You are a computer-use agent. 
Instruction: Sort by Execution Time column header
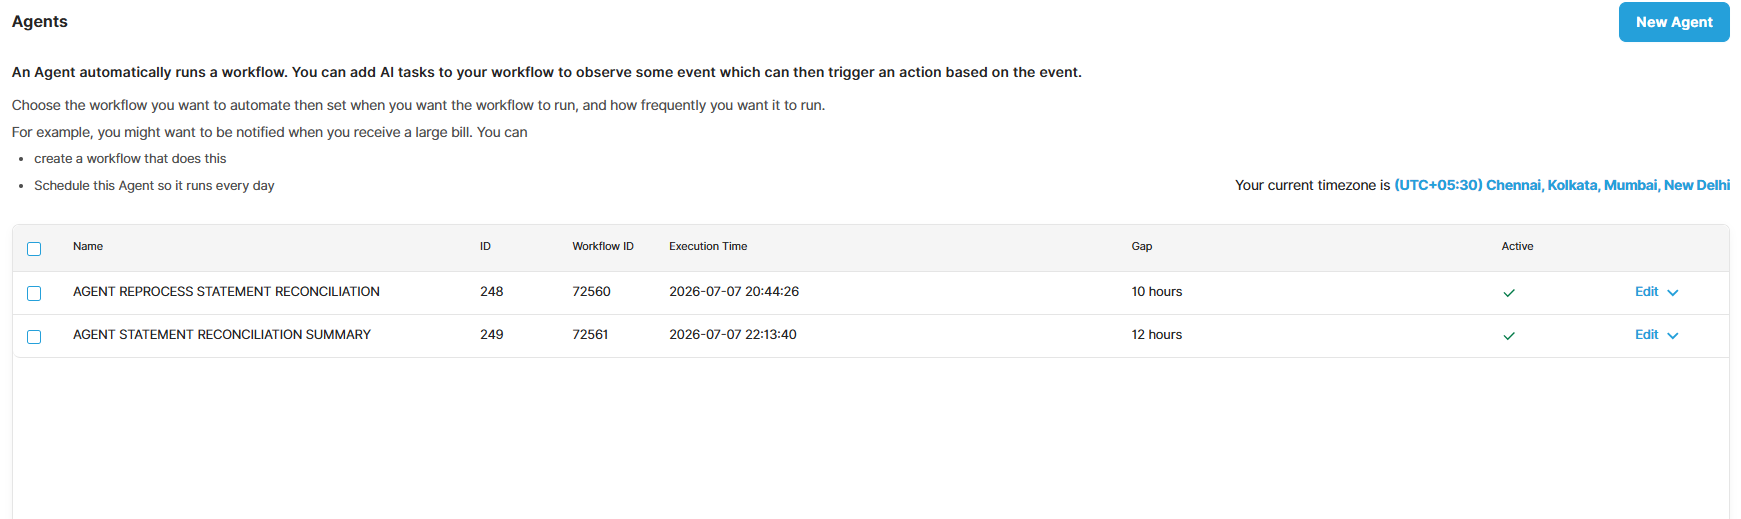pyautogui.click(x=708, y=246)
